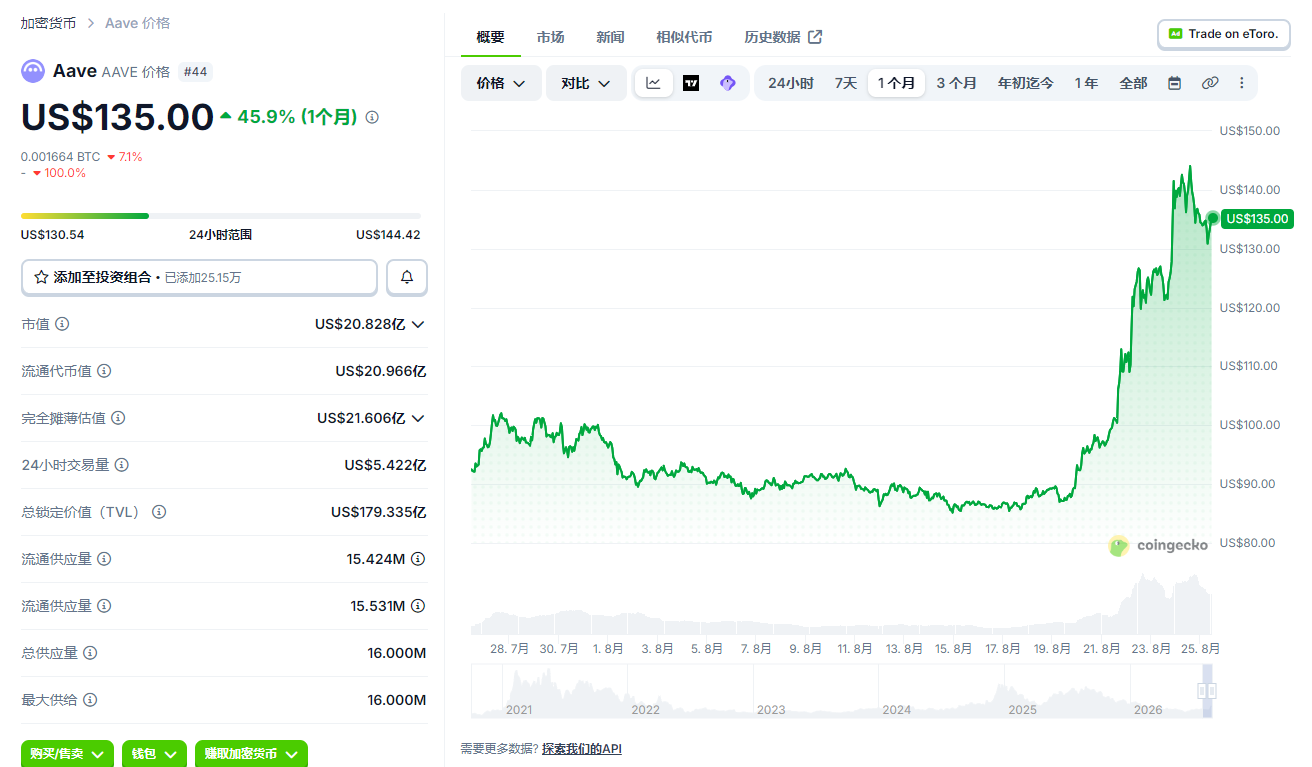Click the info icon beside 总锁定价值（TVL）
Screen dimensions: 1312x767
(x=159, y=512)
